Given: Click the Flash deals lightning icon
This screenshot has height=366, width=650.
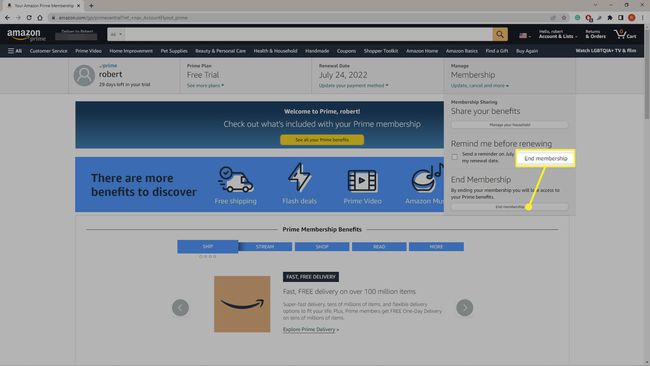Looking at the screenshot, I should click(x=299, y=177).
